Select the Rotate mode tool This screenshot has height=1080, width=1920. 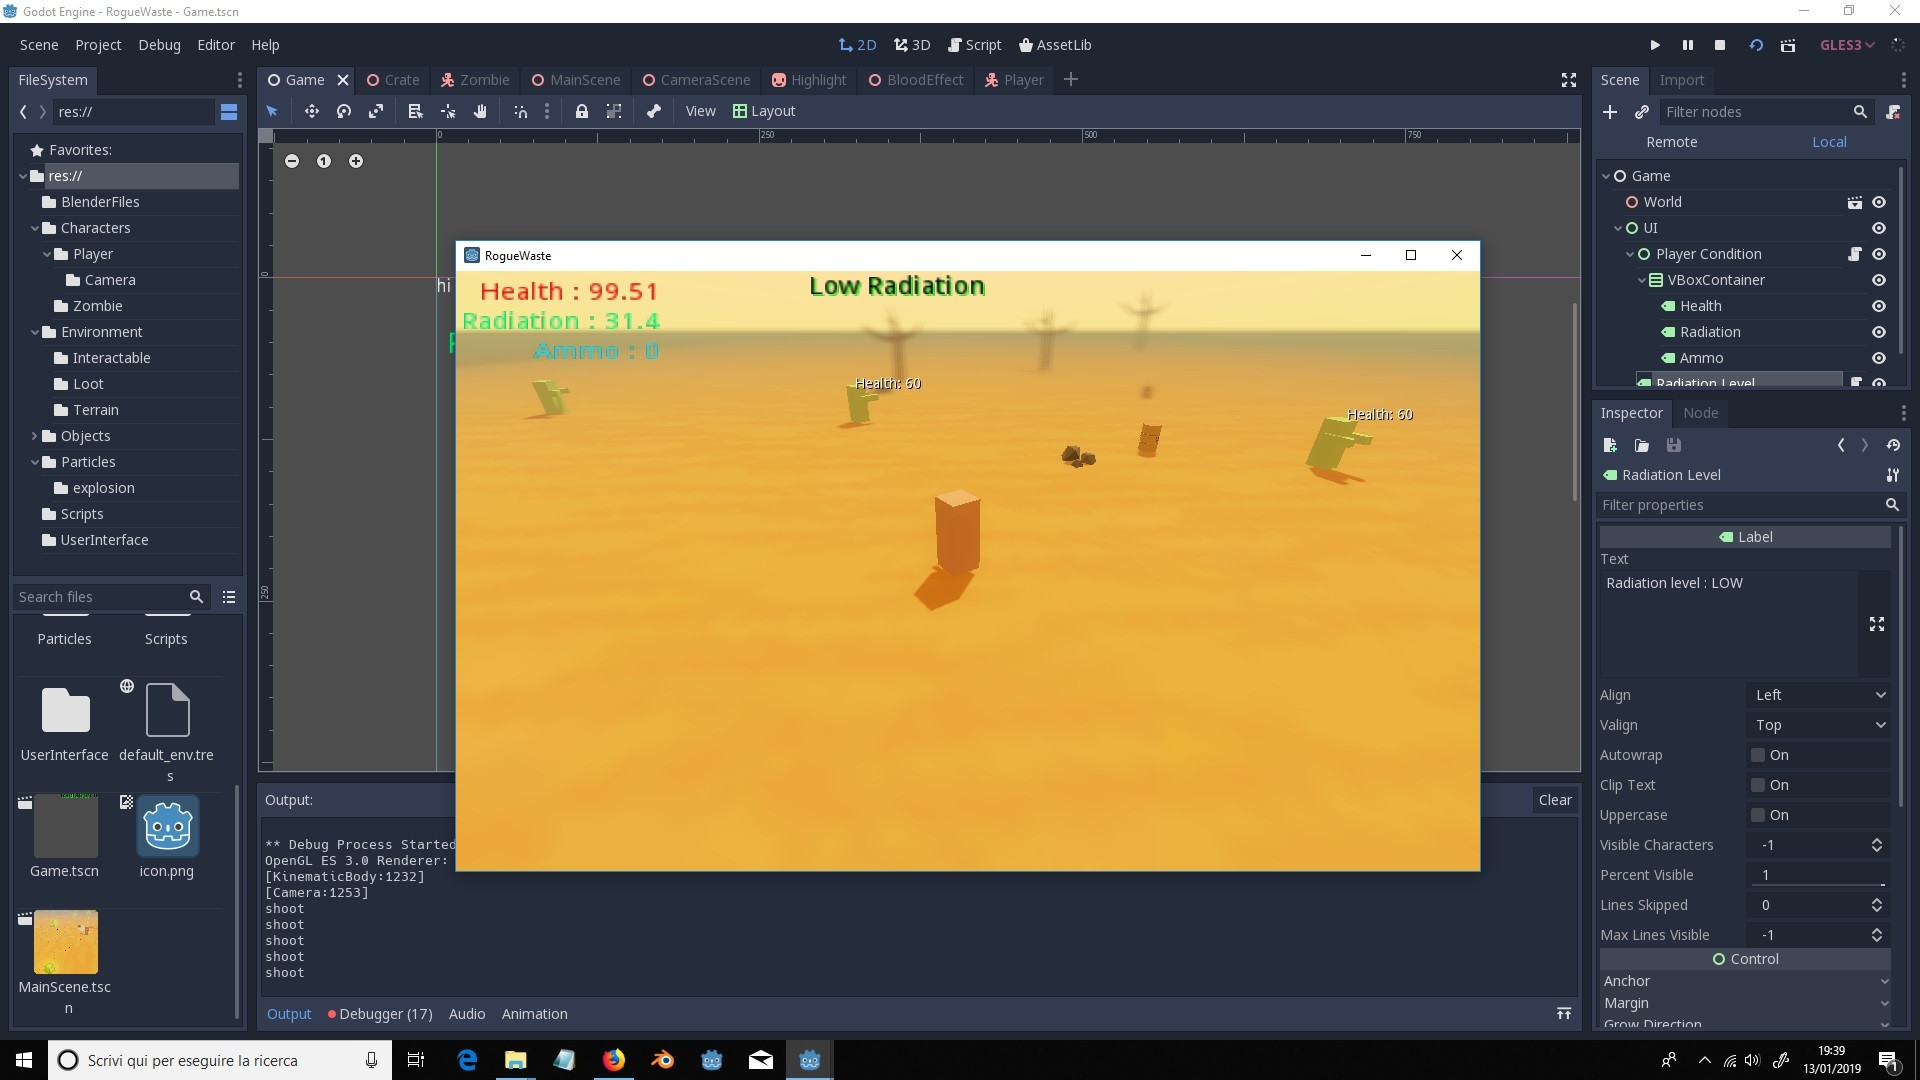coord(344,111)
